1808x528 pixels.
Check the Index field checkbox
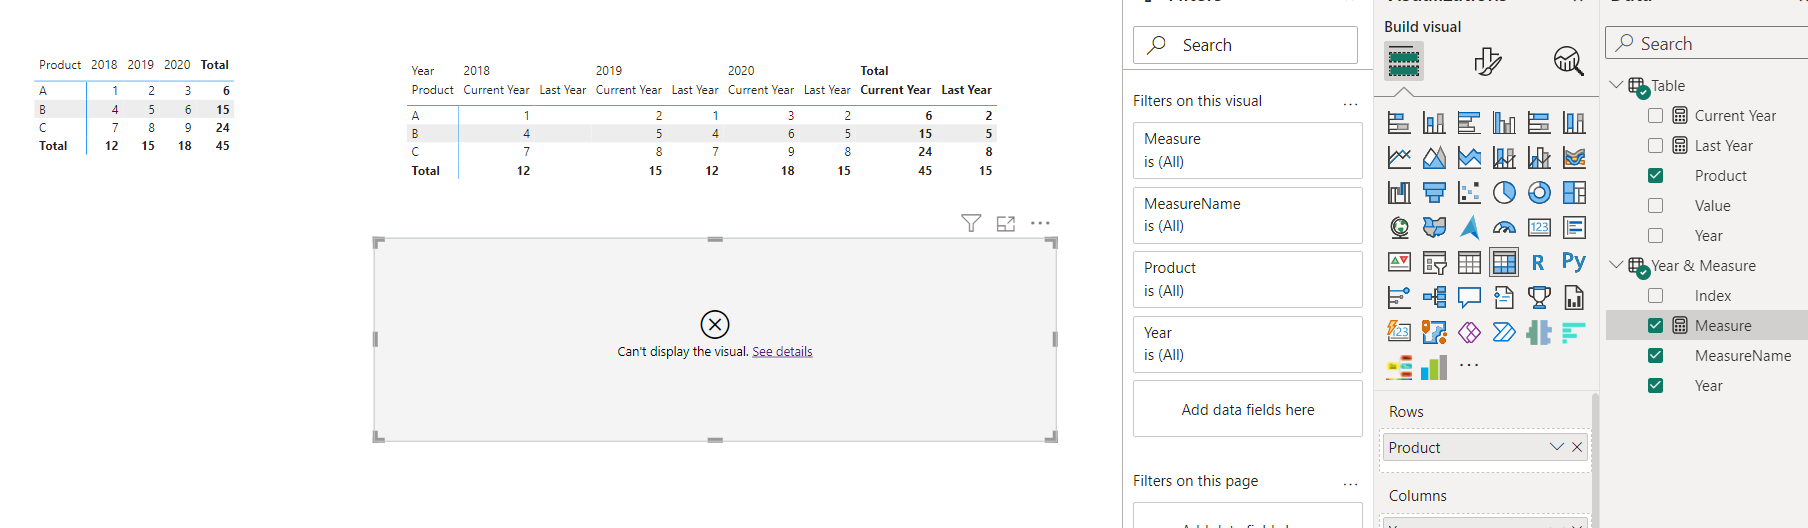(1655, 296)
